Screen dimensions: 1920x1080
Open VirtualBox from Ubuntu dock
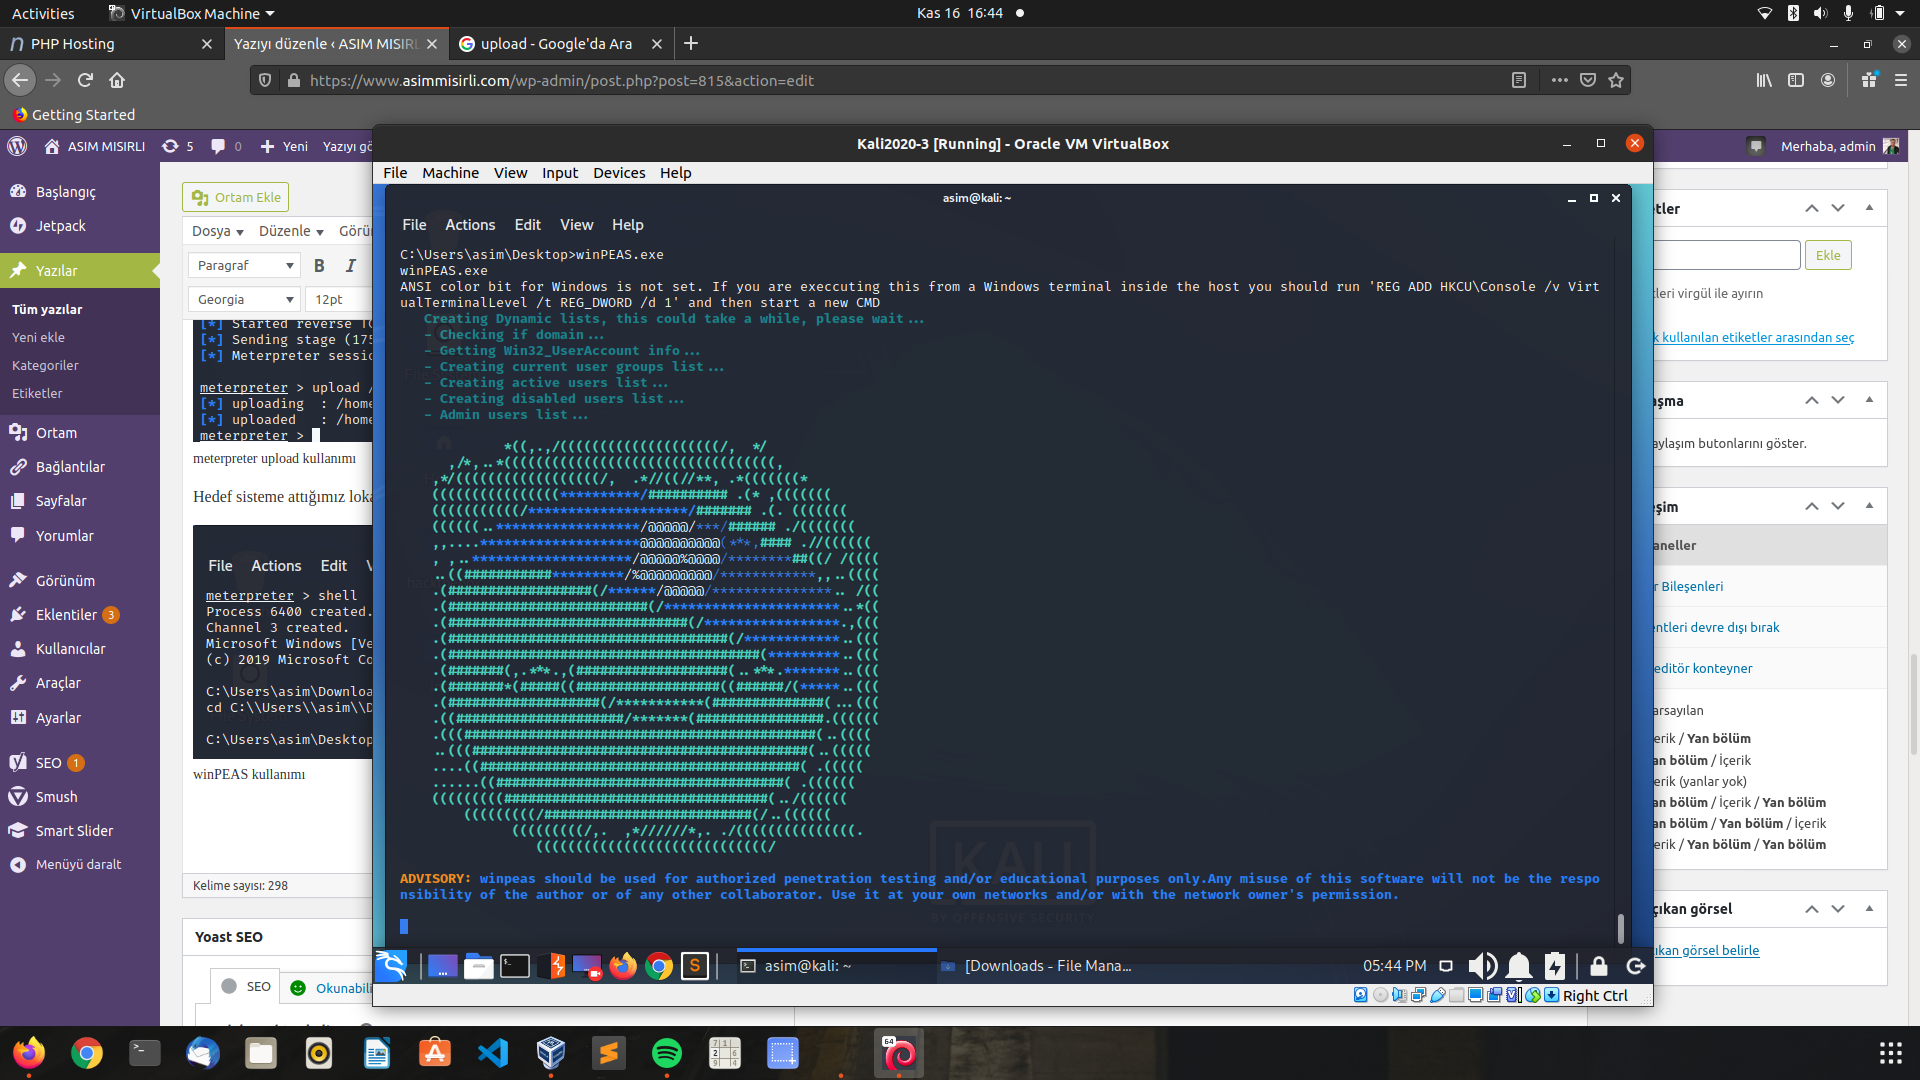point(551,1053)
